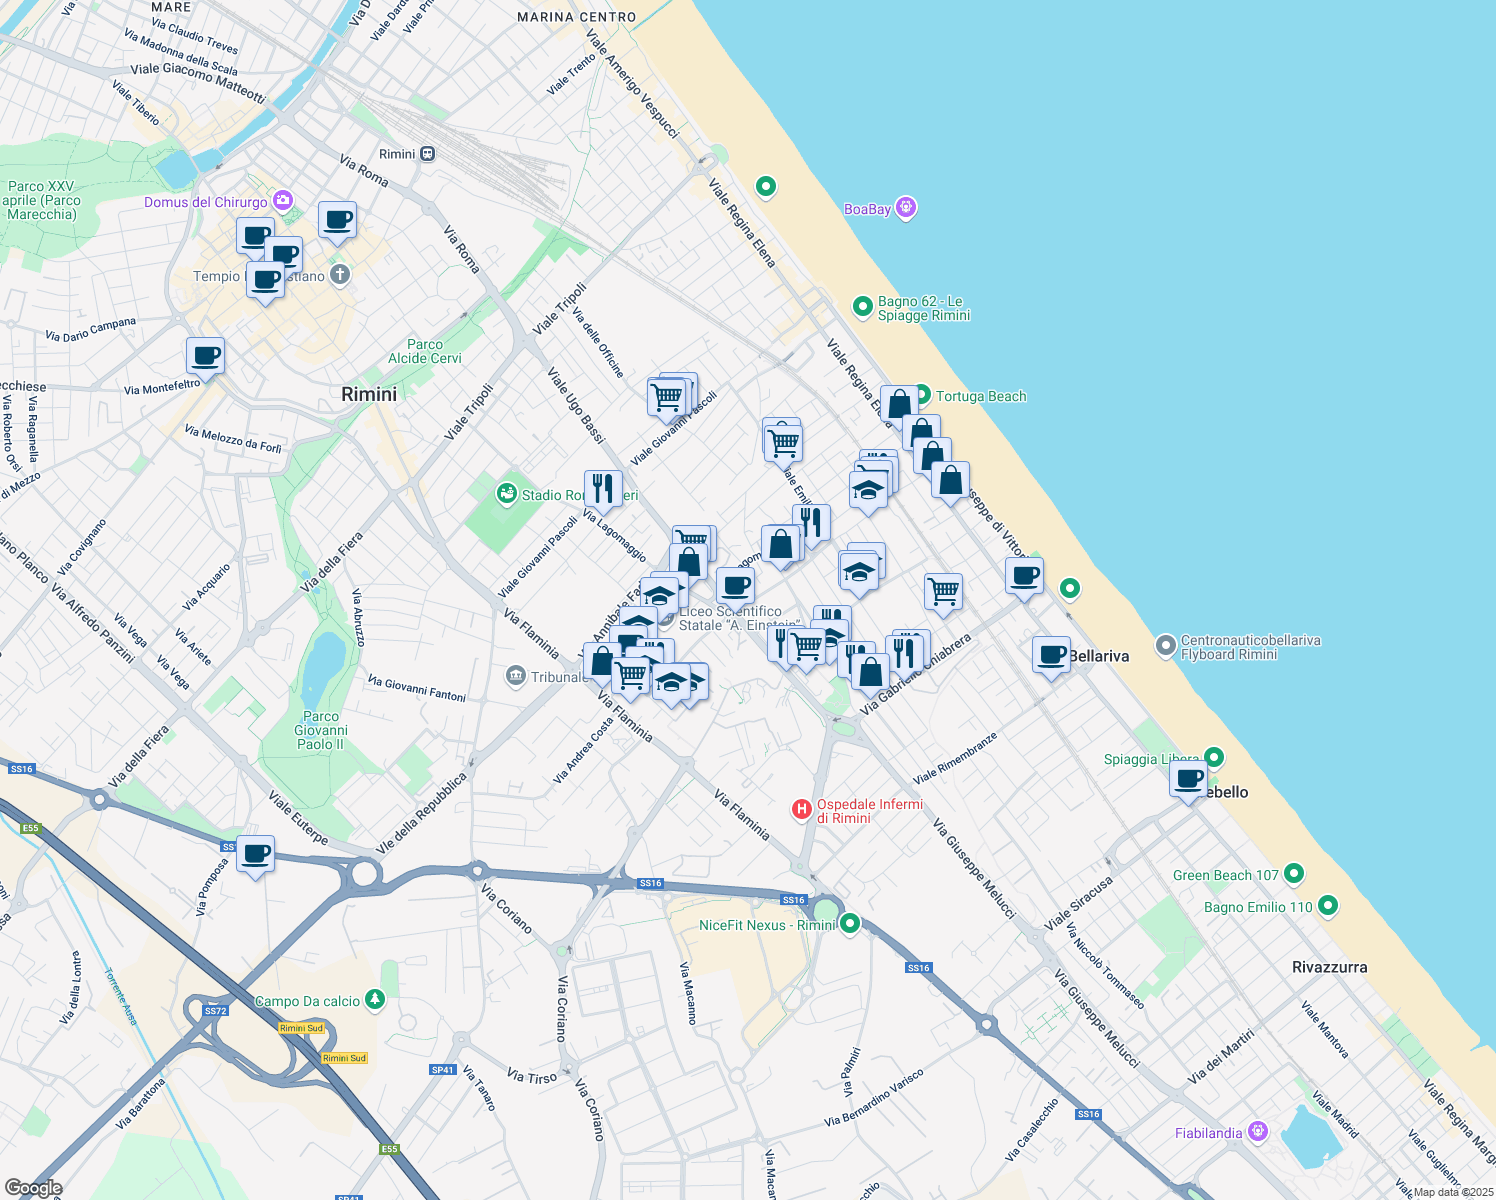Click the Centronauticobellariva grey marker
This screenshot has height=1200, width=1496.
1165,646
